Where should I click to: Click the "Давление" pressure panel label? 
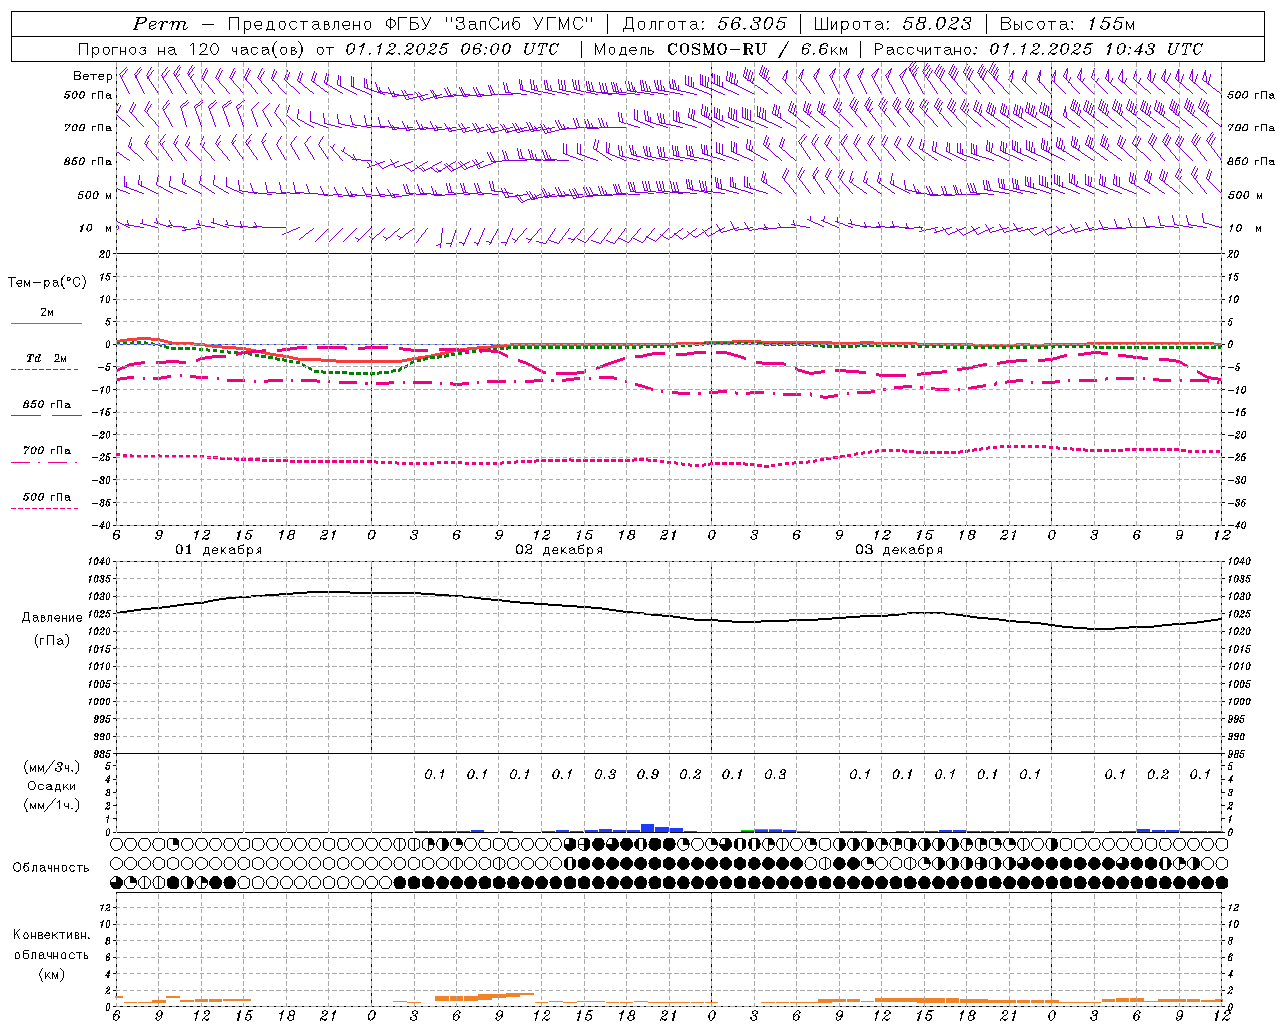tap(52, 618)
